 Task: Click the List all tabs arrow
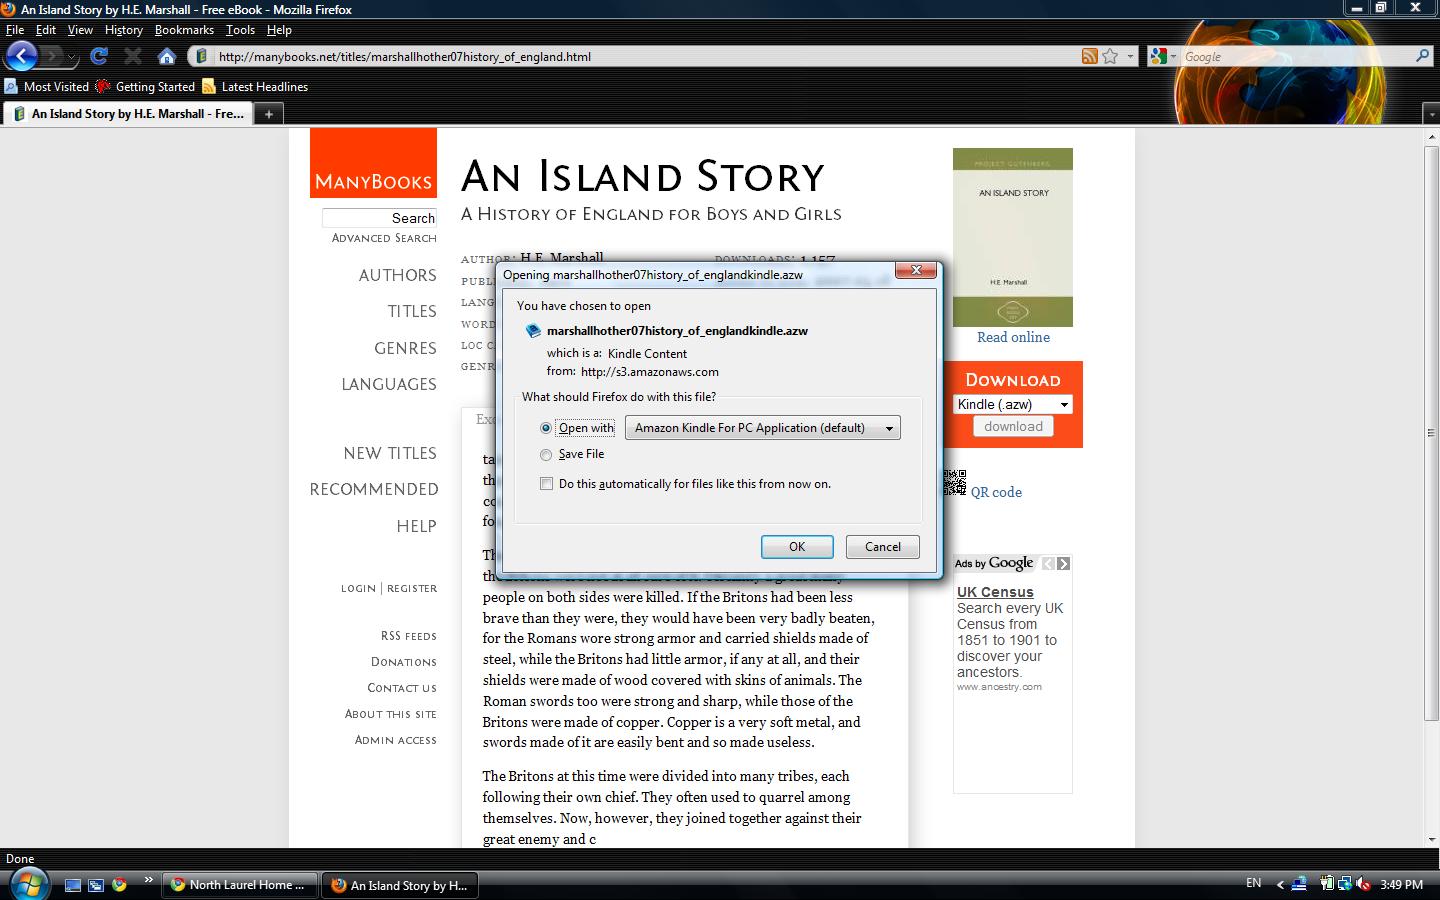pyautogui.click(x=1430, y=114)
